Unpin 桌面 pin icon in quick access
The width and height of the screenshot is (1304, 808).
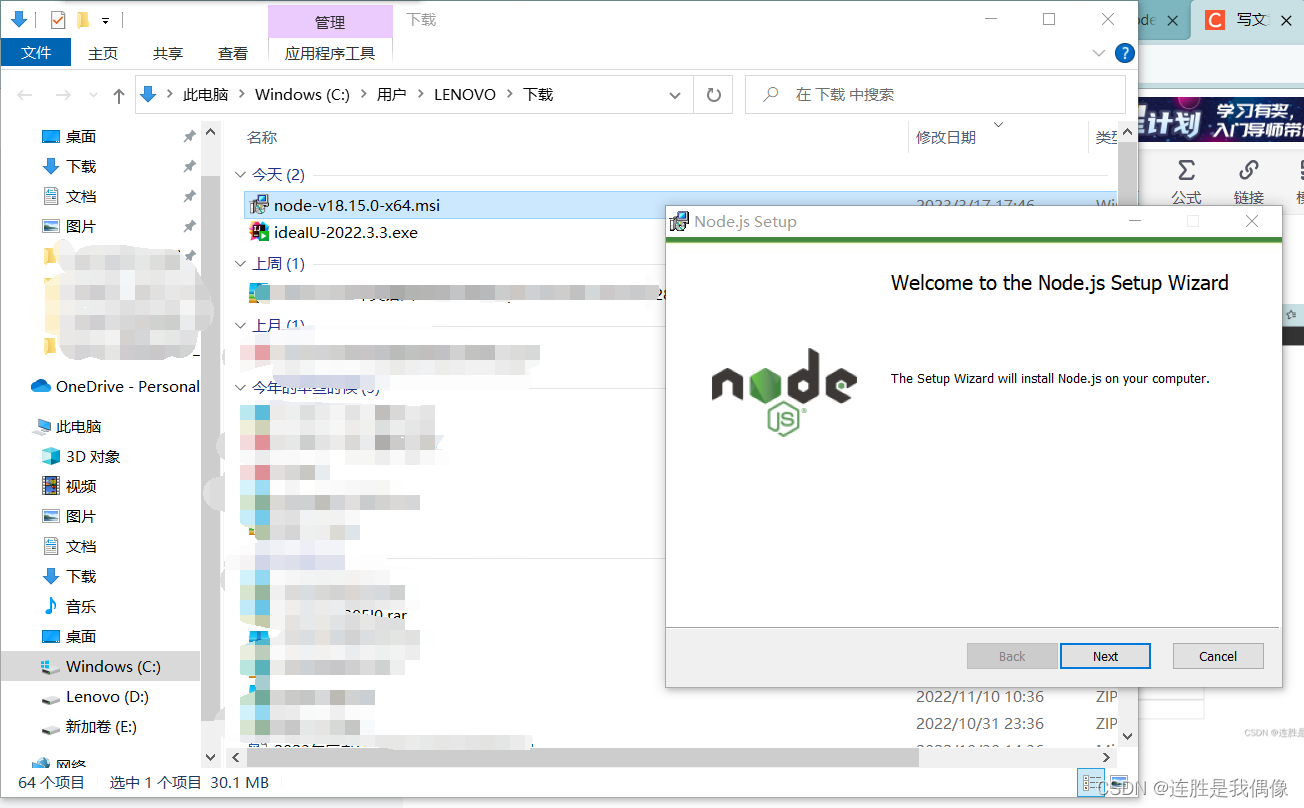[x=189, y=136]
